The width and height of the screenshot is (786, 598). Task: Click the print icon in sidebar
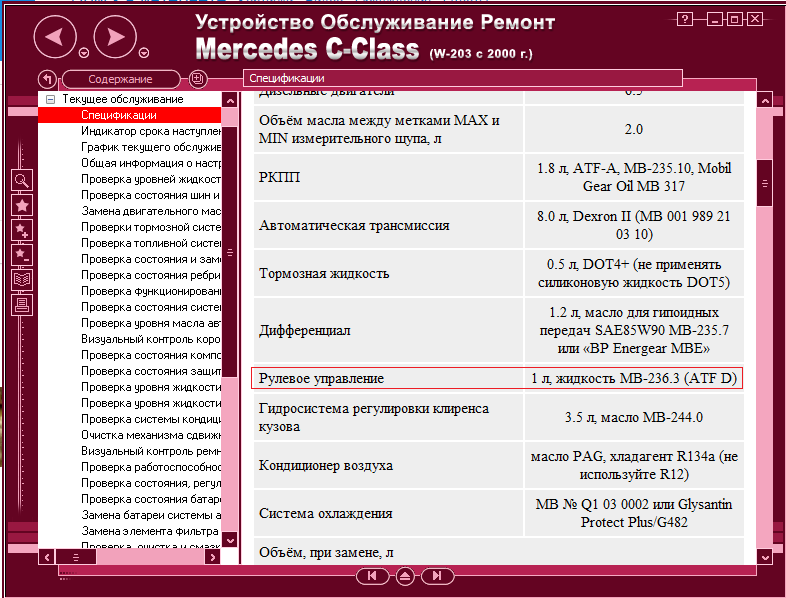click(x=22, y=304)
